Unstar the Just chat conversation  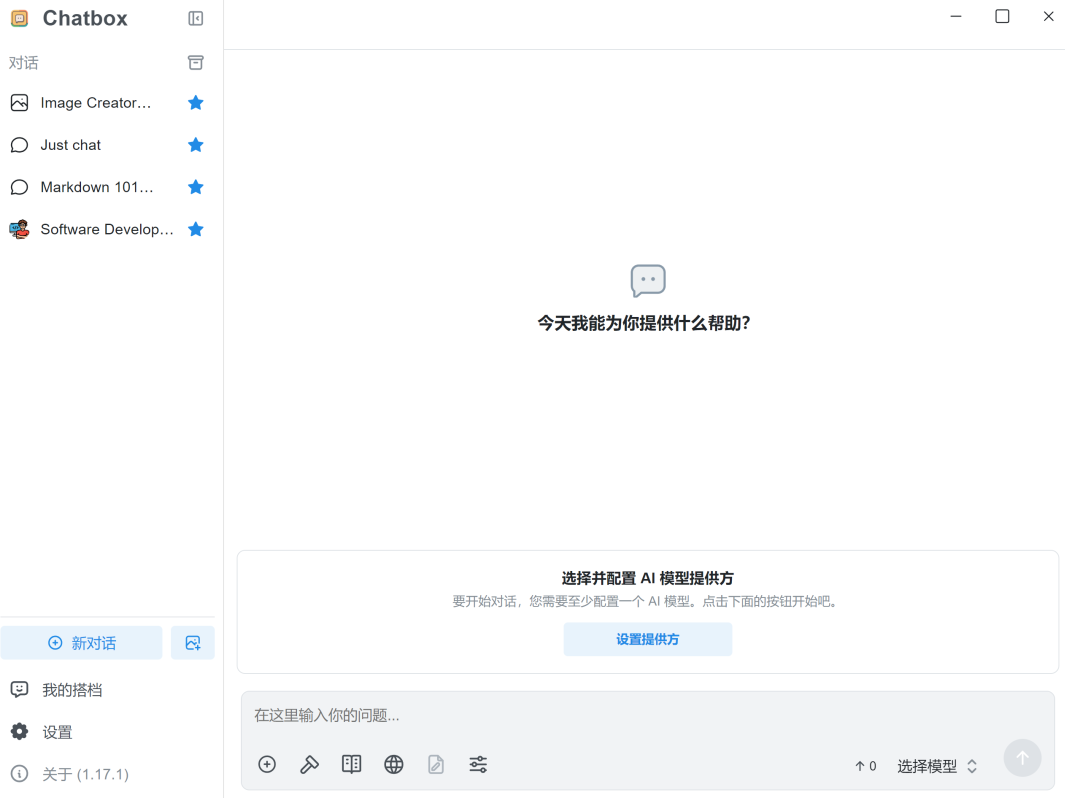click(196, 145)
